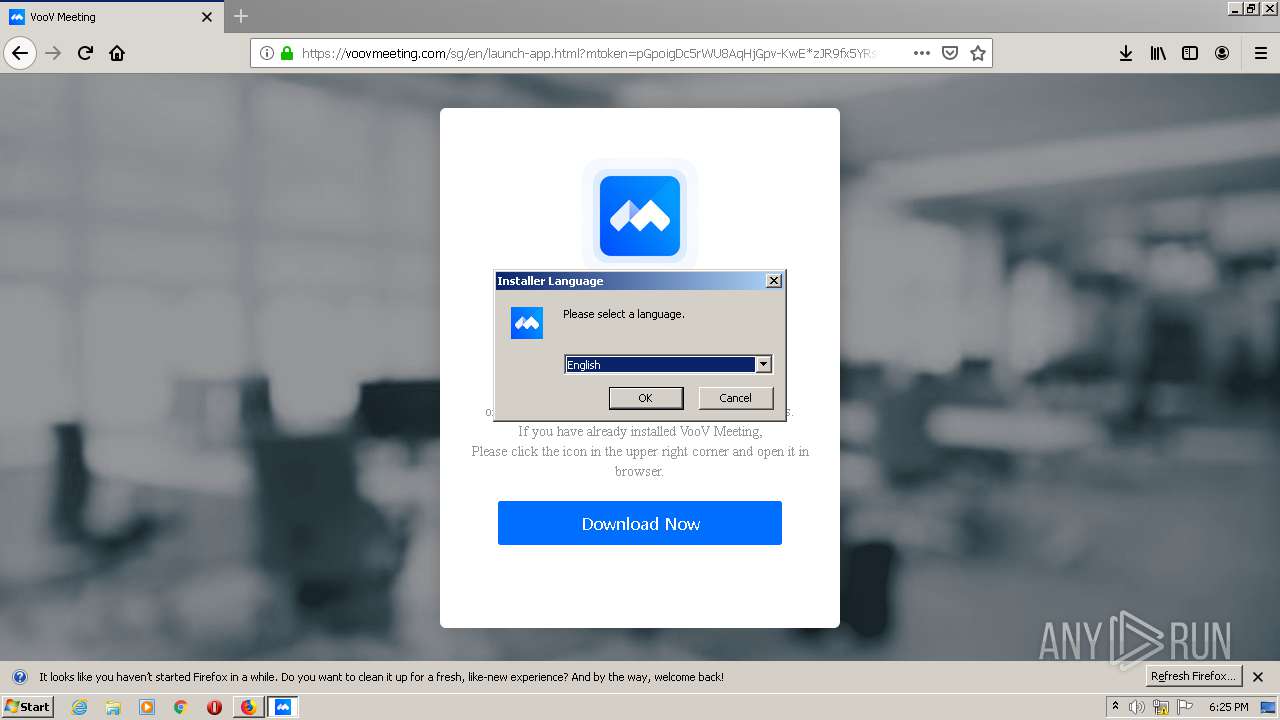The width and height of the screenshot is (1280, 720).
Task: Expand the installer language dropdown arrow
Action: 763,365
